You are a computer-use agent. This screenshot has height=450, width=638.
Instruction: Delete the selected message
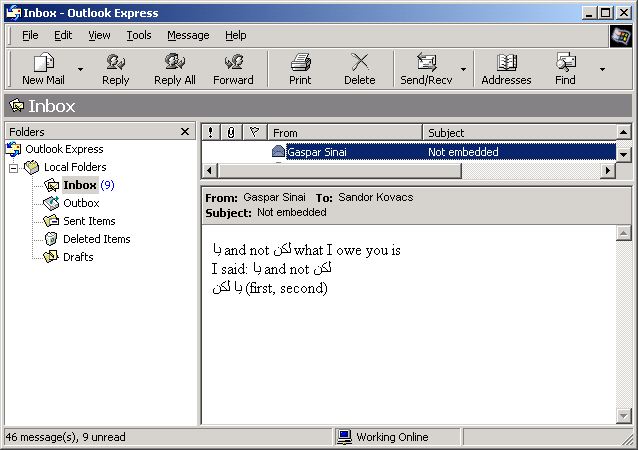pos(360,69)
